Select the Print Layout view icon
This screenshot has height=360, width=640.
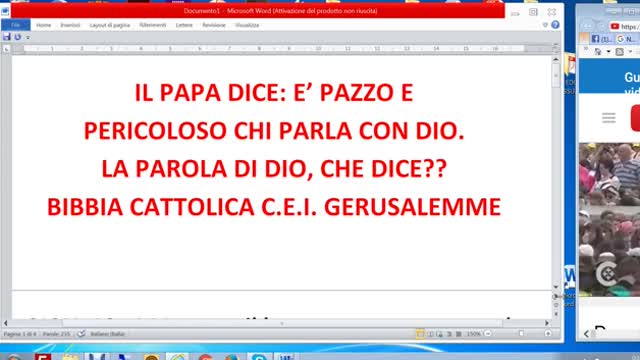point(420,334)
